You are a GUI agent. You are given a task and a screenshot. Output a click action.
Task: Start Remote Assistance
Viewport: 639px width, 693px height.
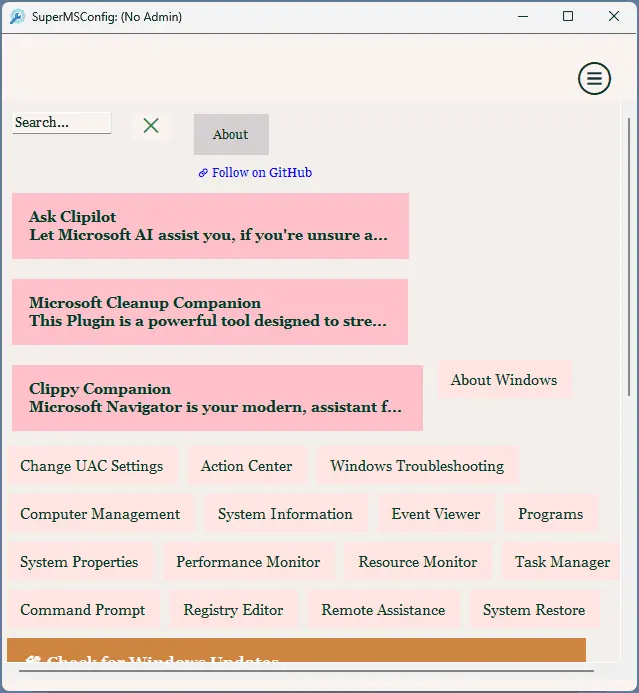[383, 610]
